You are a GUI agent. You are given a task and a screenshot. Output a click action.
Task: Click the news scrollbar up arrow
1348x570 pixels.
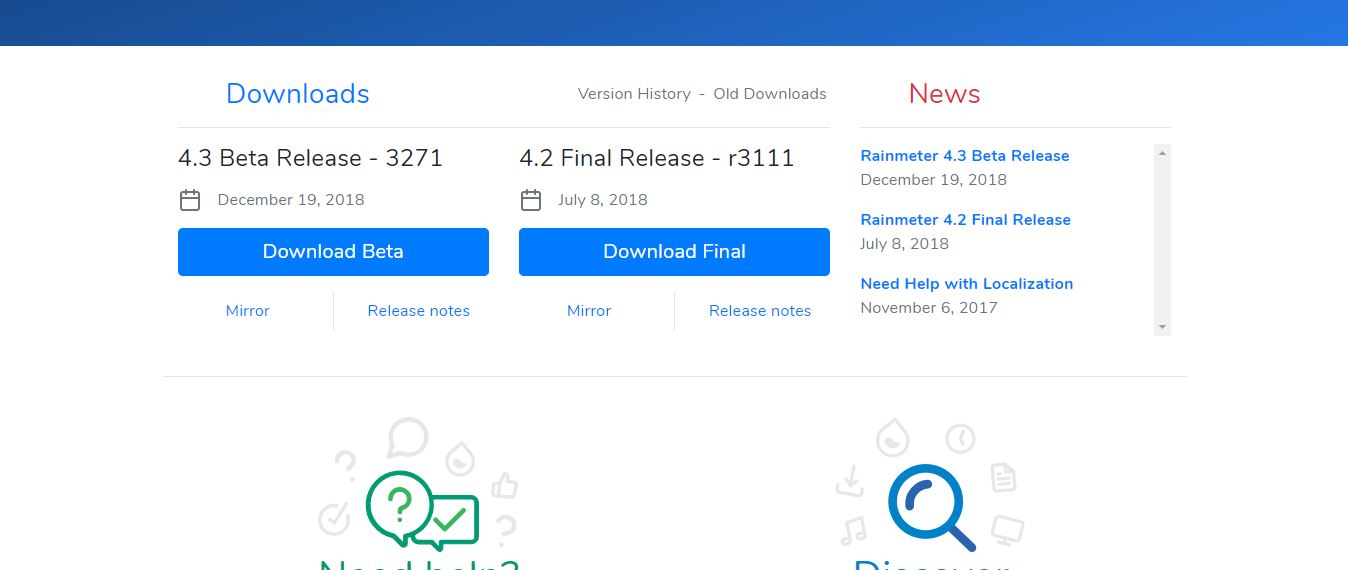[1162, 153]
